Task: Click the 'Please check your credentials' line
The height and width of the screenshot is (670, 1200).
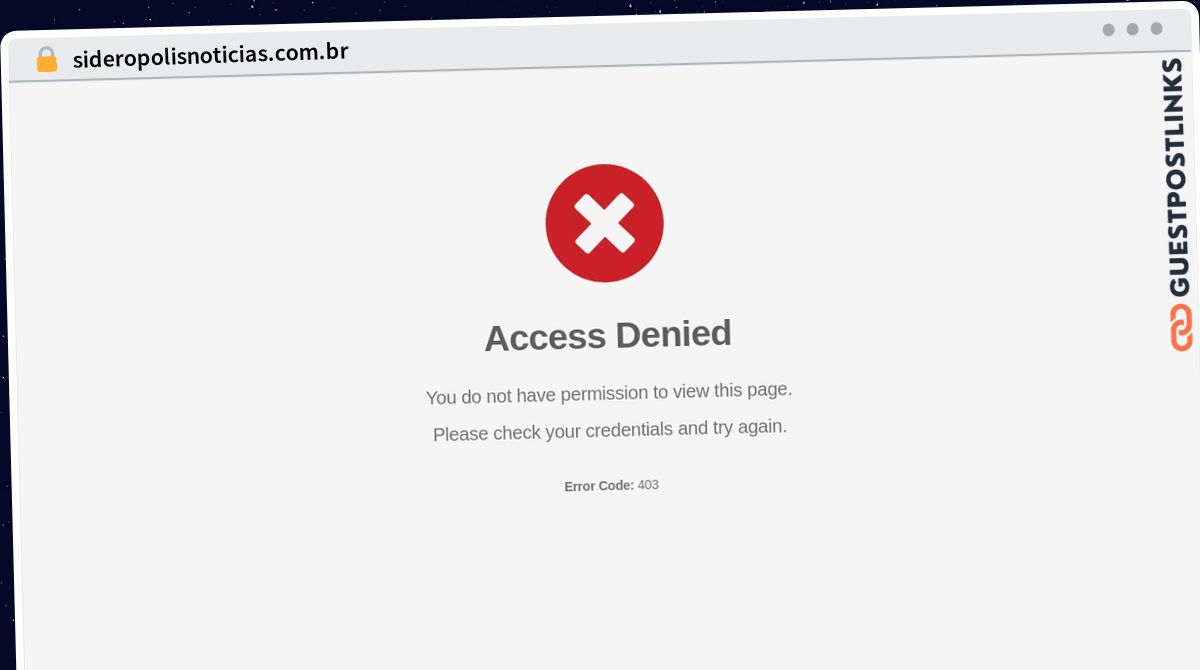Action: [610, 430]
